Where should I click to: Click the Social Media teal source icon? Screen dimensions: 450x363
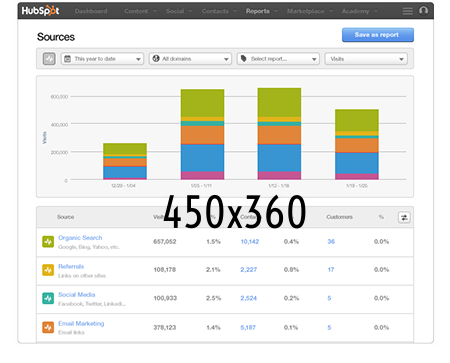pyautogui.click(x=48, y=298)
